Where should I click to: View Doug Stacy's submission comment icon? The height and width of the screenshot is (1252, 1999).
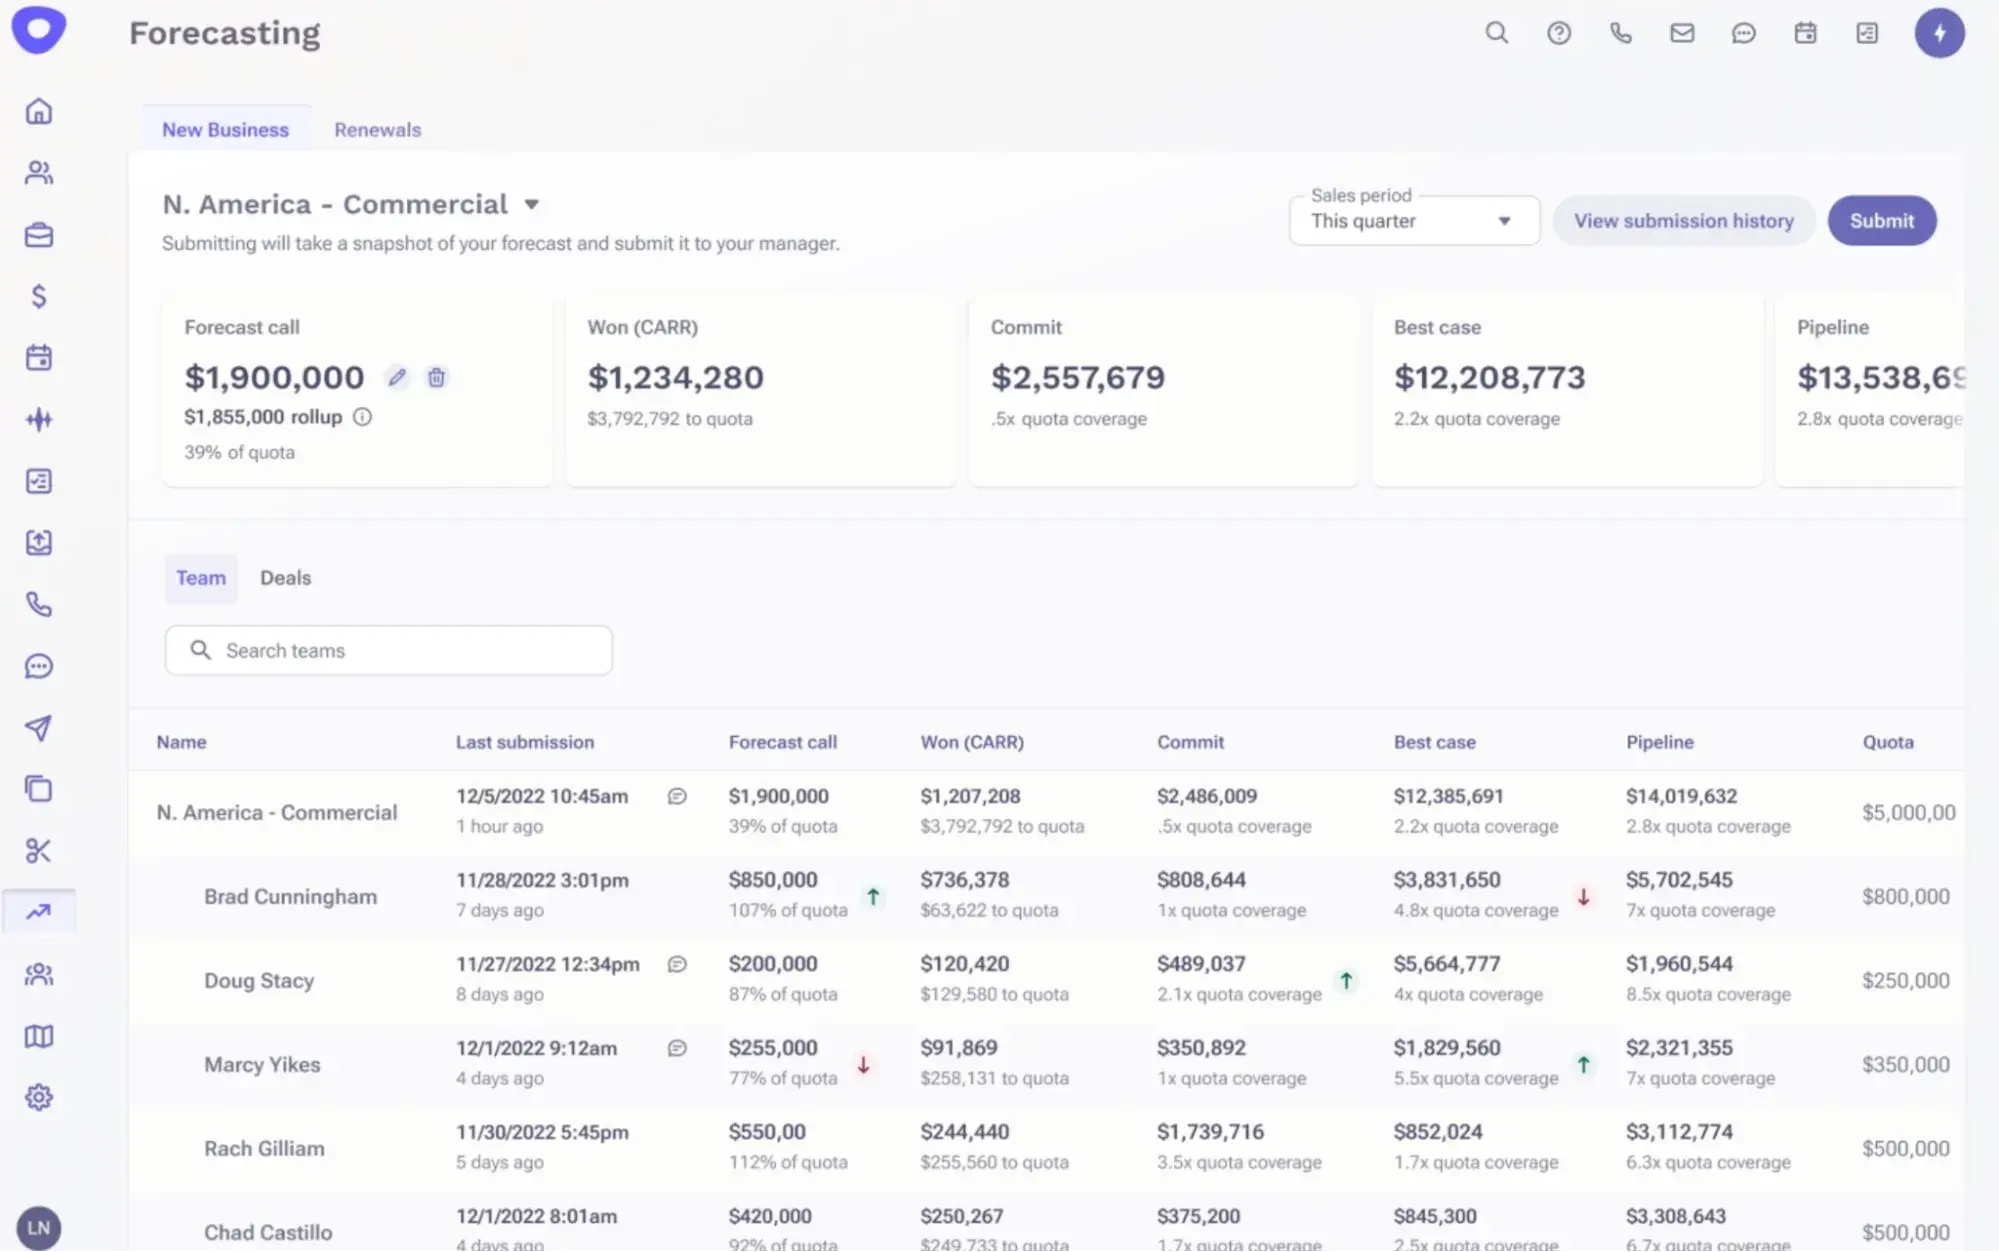click(x=677, y=964)
